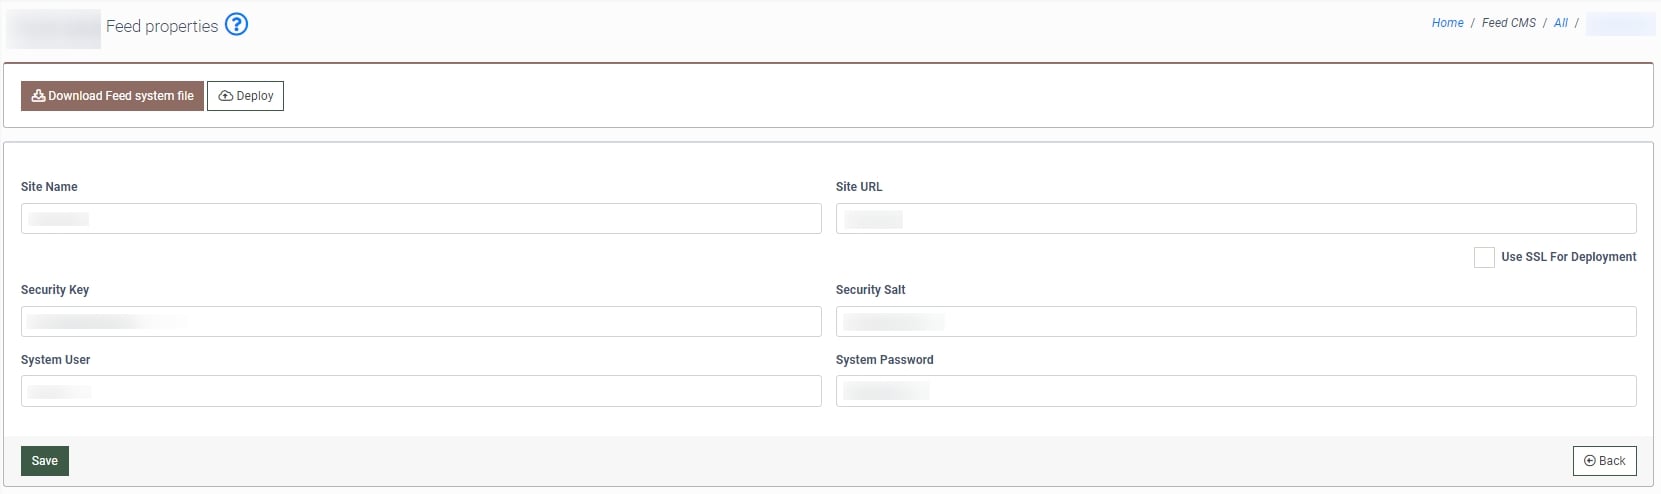Click the circled arrow icon on Back
1661x494 pixels.
(x=1590, y=461)
